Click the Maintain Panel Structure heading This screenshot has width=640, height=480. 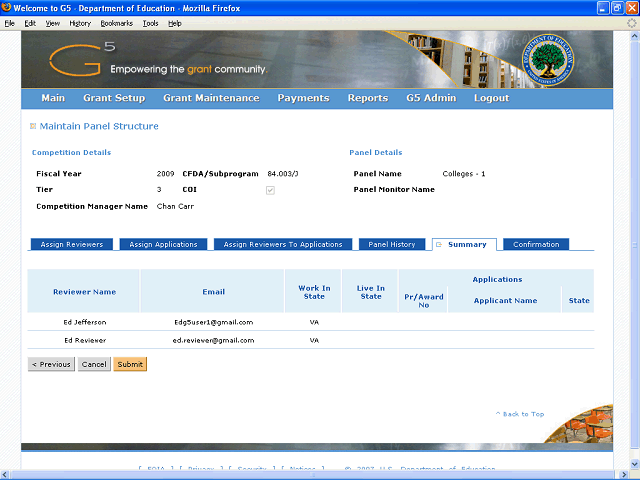click(x=99, y=126)
